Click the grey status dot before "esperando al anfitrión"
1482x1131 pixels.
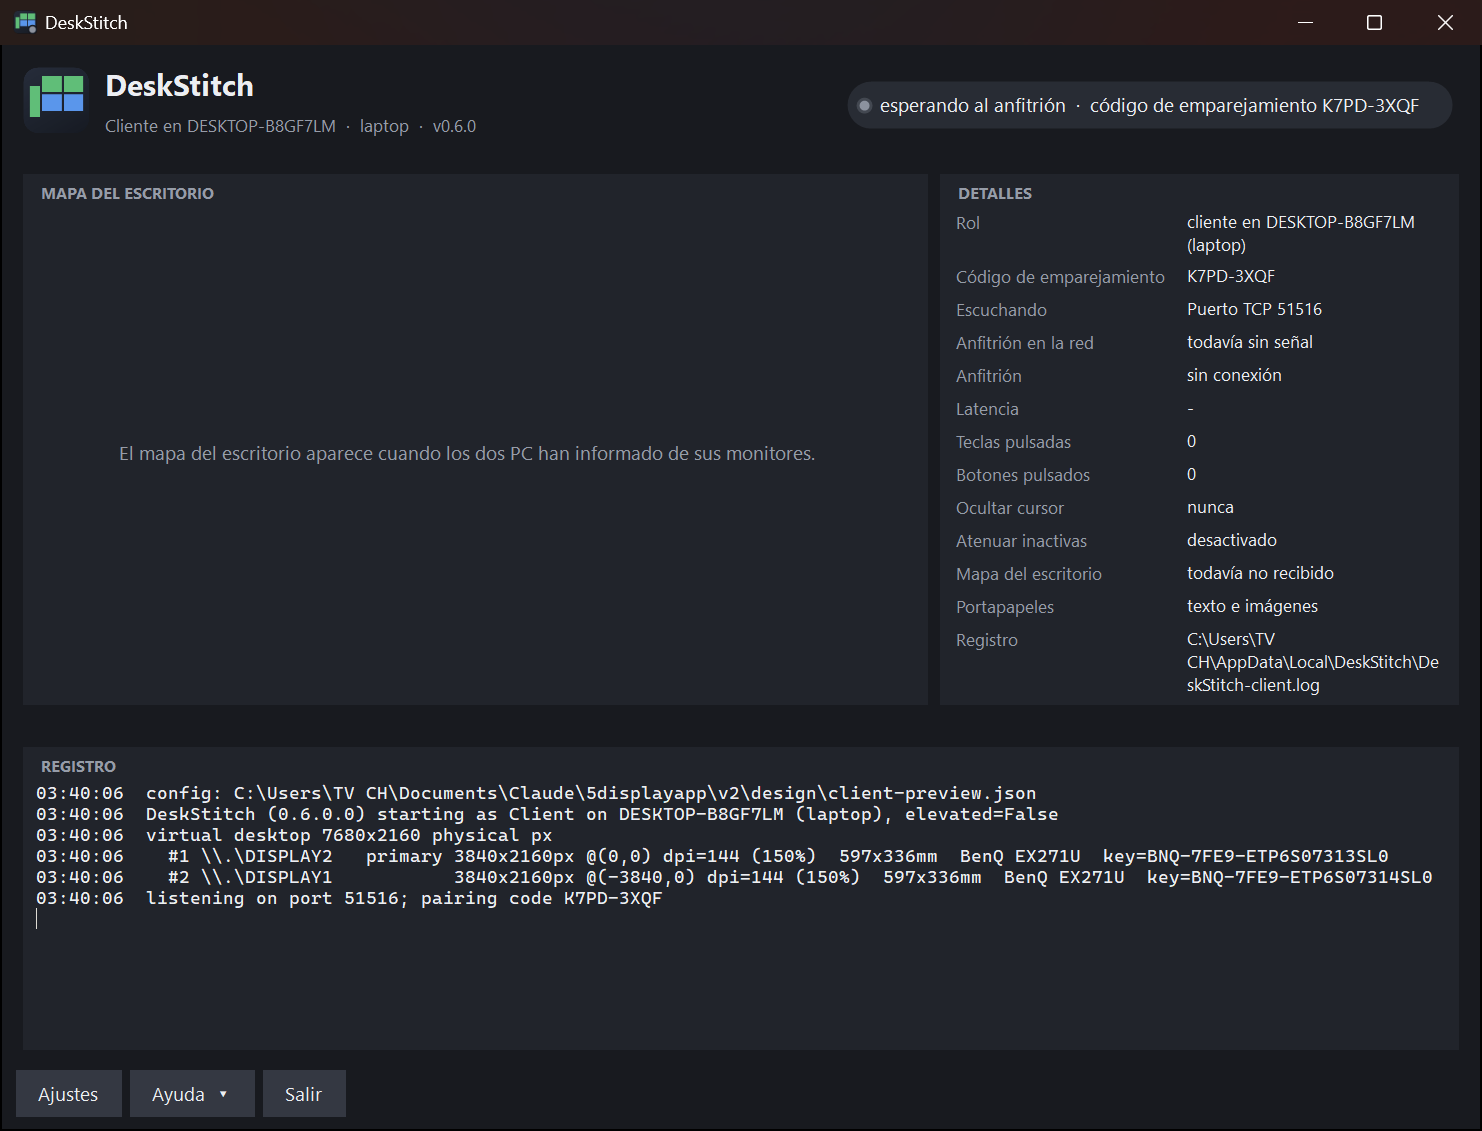coord(864,106)
